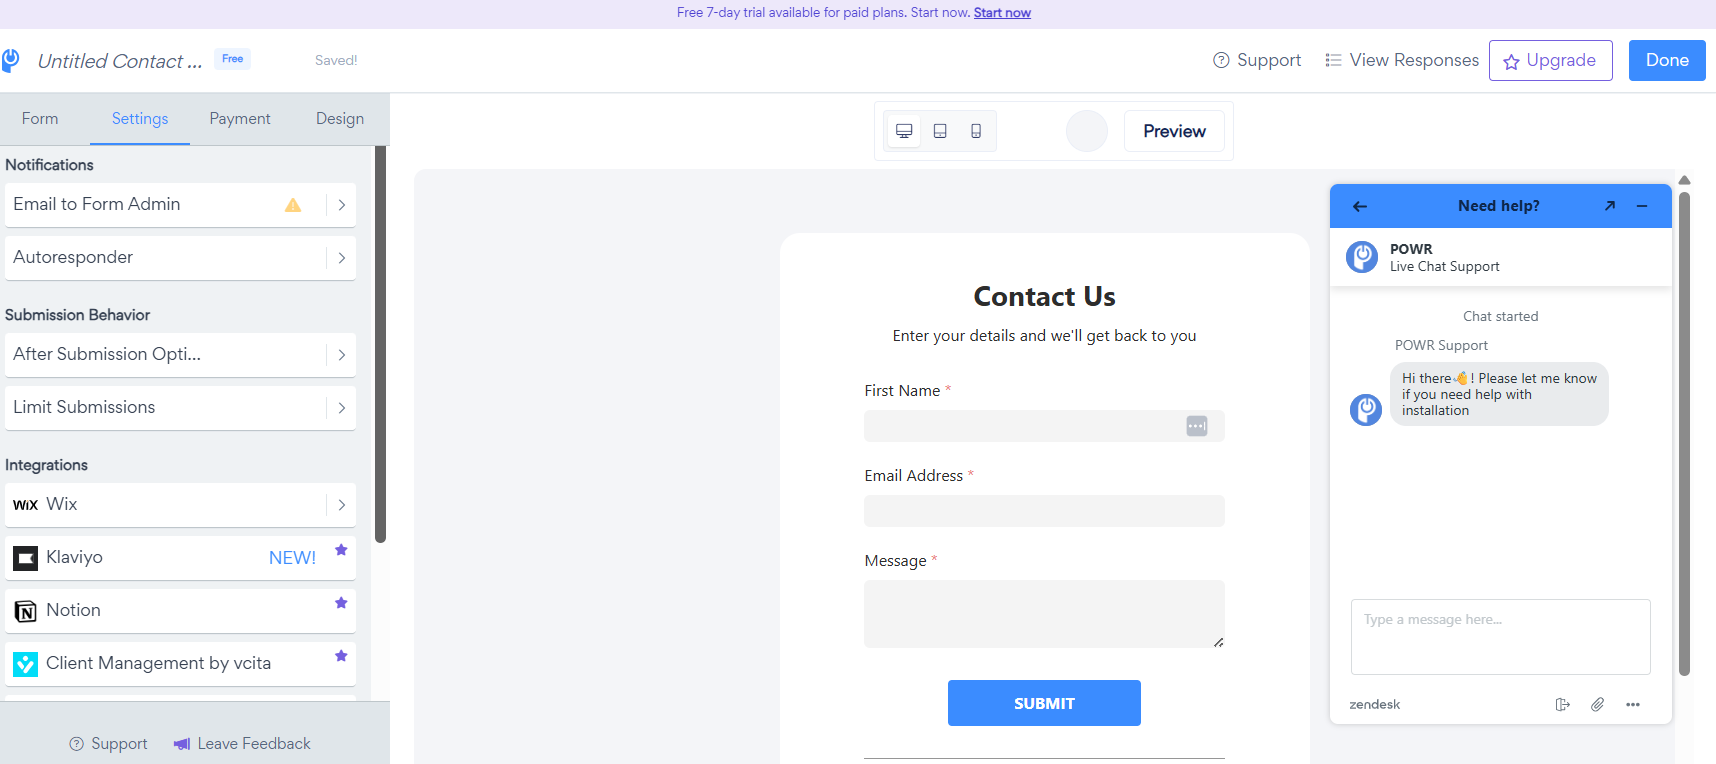Pop out the Need help chat window
Image resolution: width=1716 pixels, height=764 pixels.
(1610, 206)
